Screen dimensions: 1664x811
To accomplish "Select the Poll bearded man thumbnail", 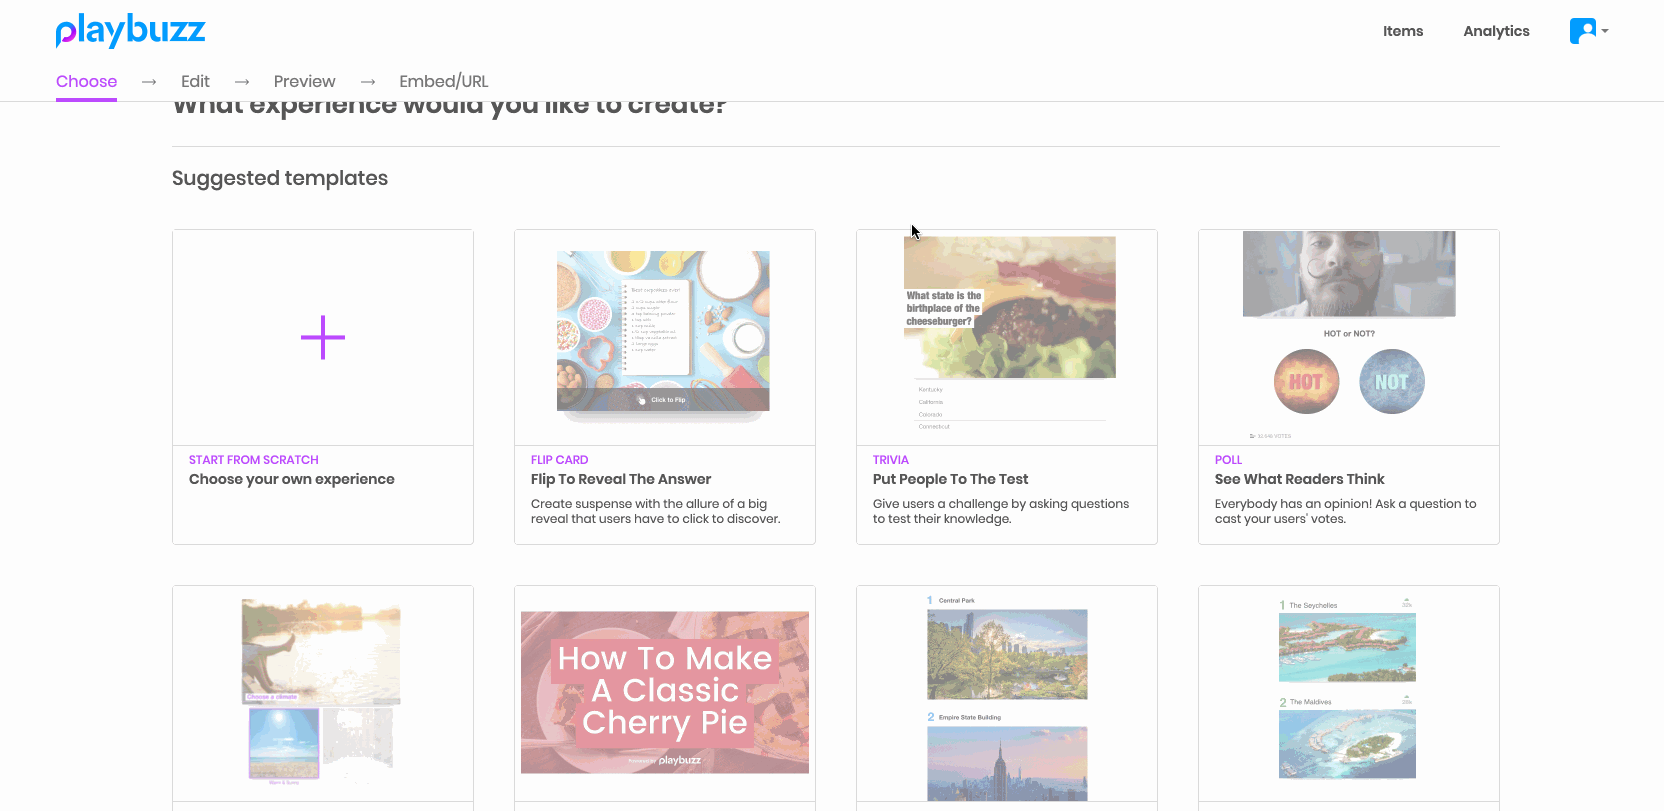I will [x=1349, y=273].
